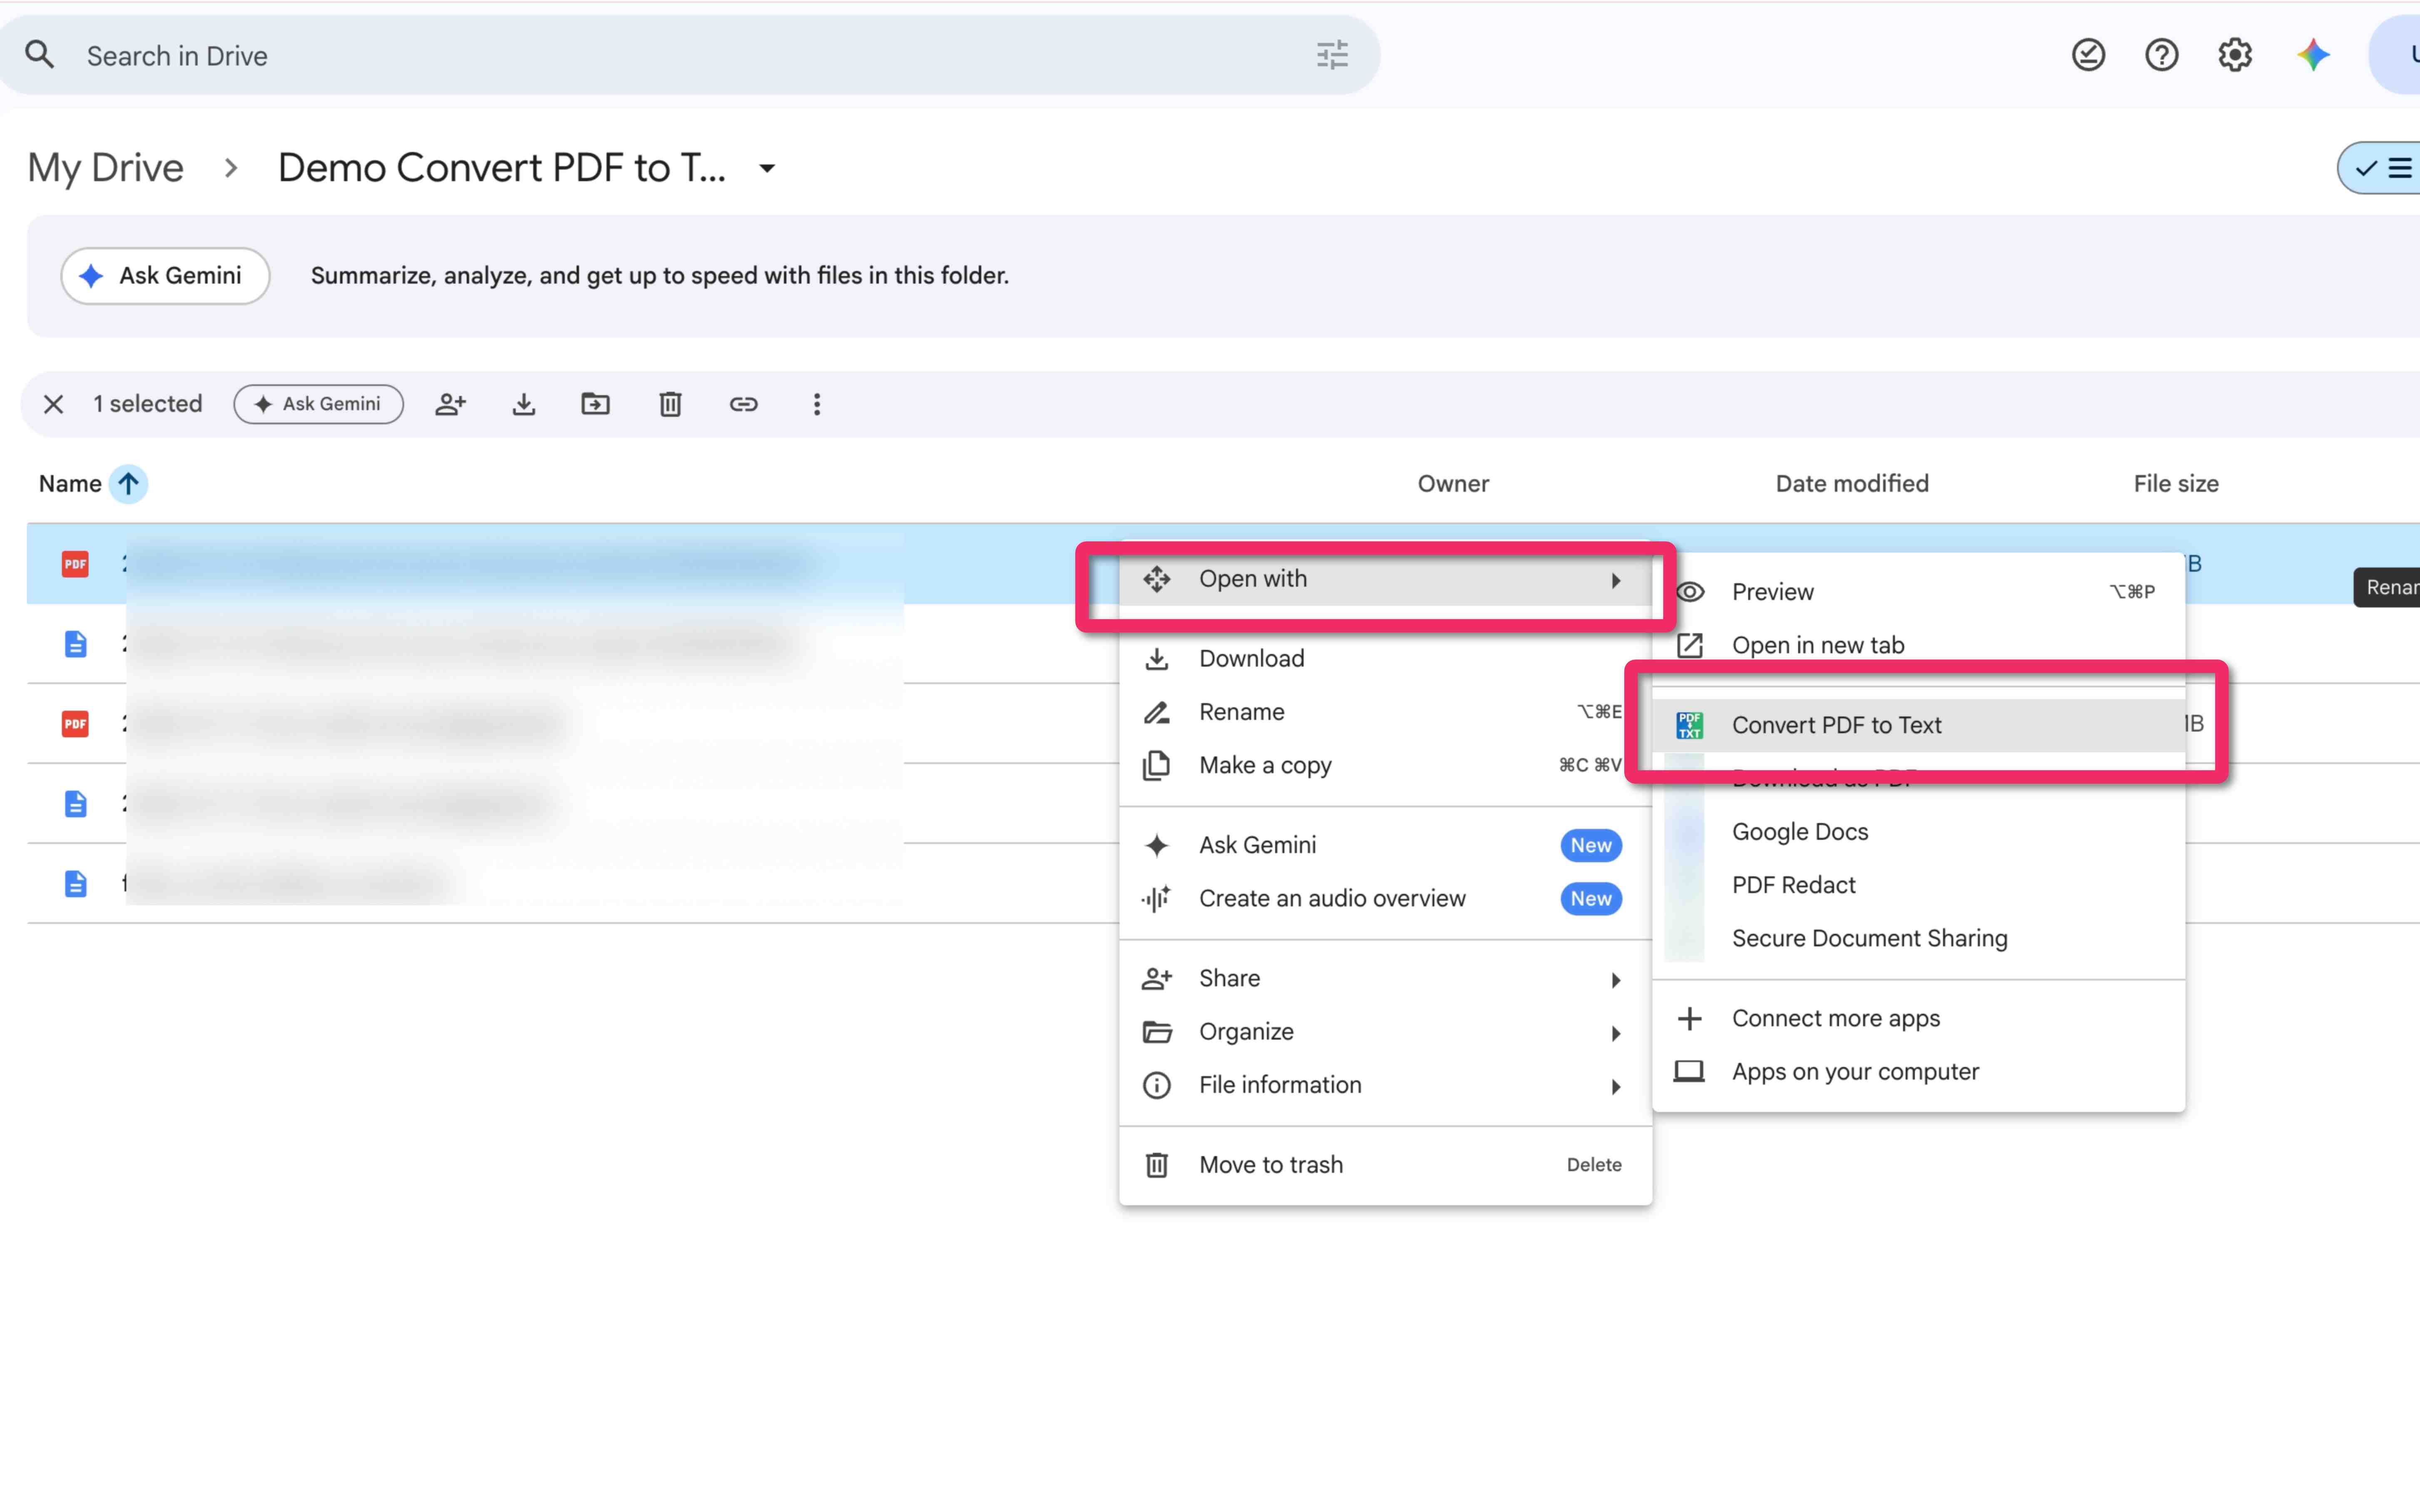Select the last row Docs file icon

point(75,884)
